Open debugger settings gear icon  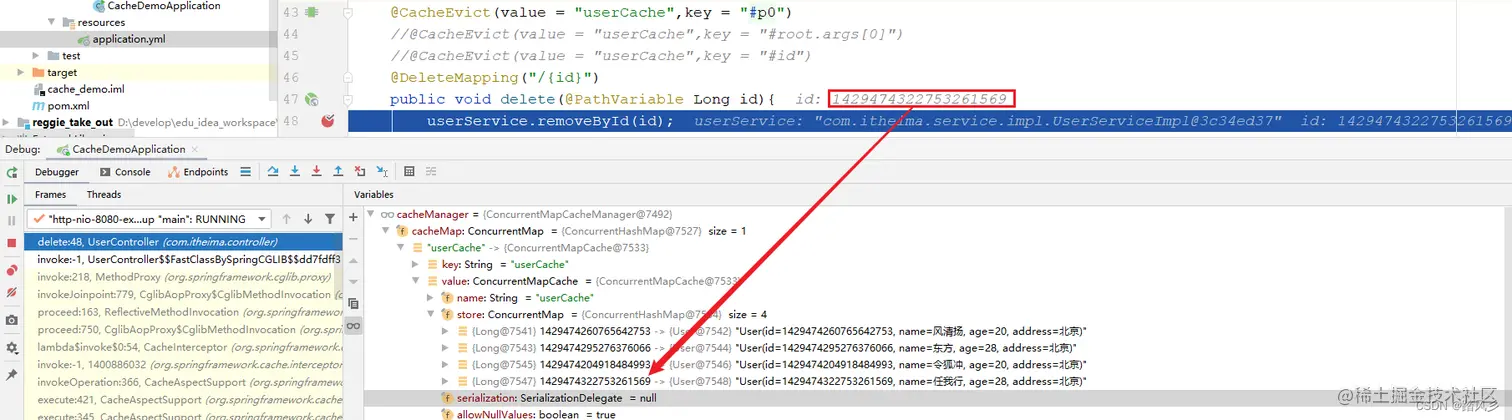click(x=12, y=347)
